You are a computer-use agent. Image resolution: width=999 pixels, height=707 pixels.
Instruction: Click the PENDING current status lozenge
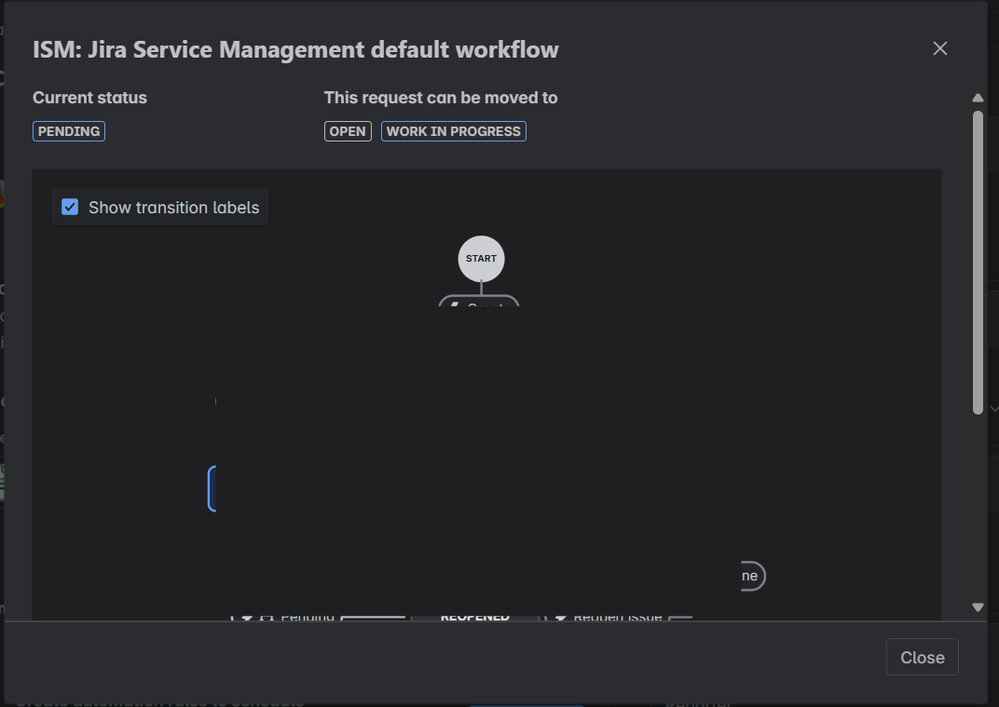pyautogui.click(x=68, y=131)
